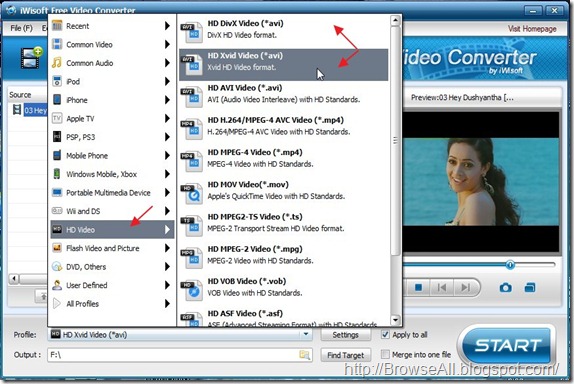Expand the All Profiles submenu arrow
Viewport: 574px width, 384px height.
click(x=167, y=303)
